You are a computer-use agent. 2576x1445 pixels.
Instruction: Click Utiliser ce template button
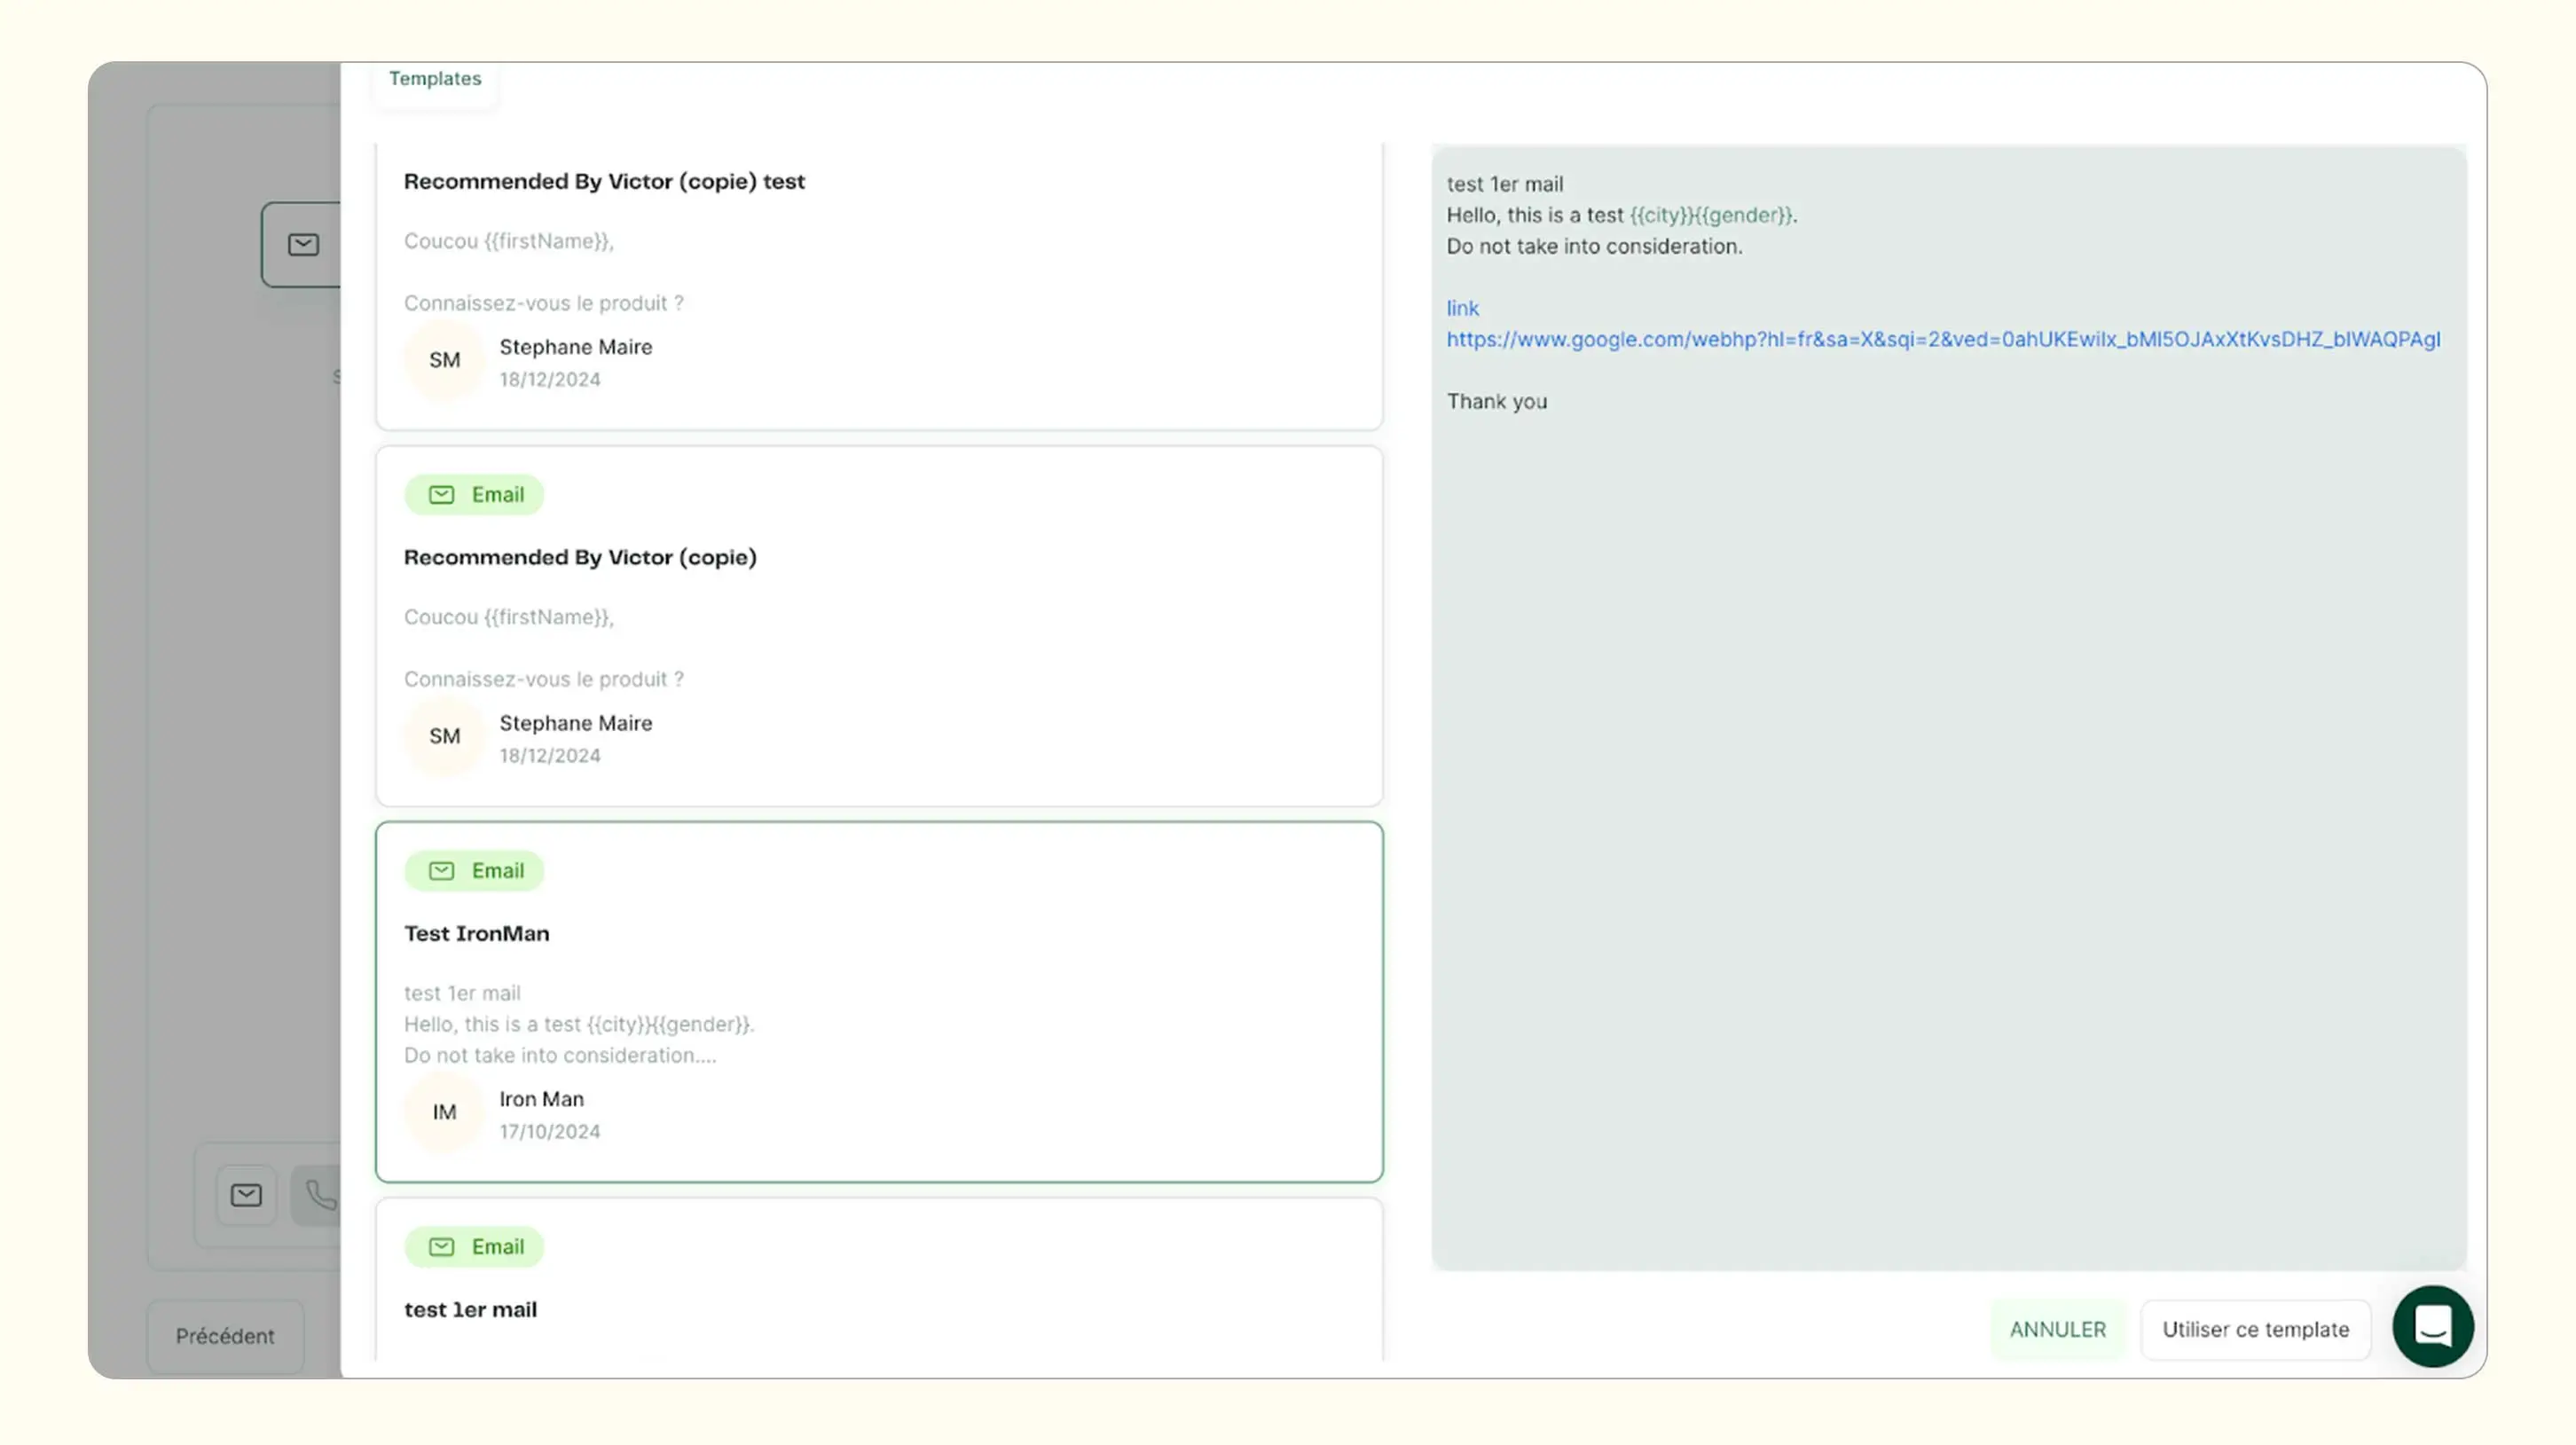[x=2255, y=1329]
